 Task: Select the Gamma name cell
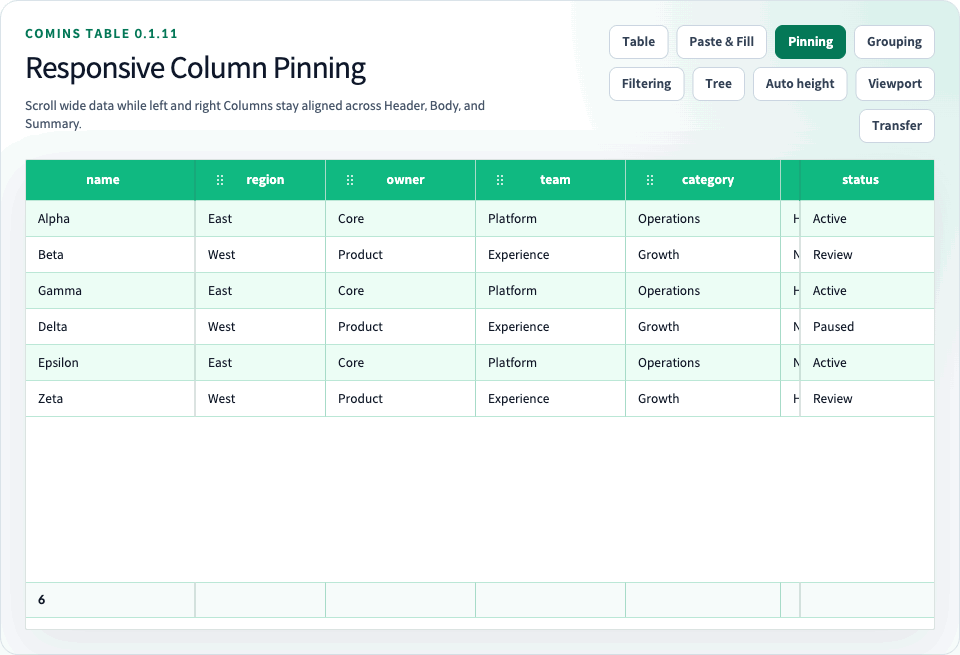pyautogui.click(x=110, y=291)
